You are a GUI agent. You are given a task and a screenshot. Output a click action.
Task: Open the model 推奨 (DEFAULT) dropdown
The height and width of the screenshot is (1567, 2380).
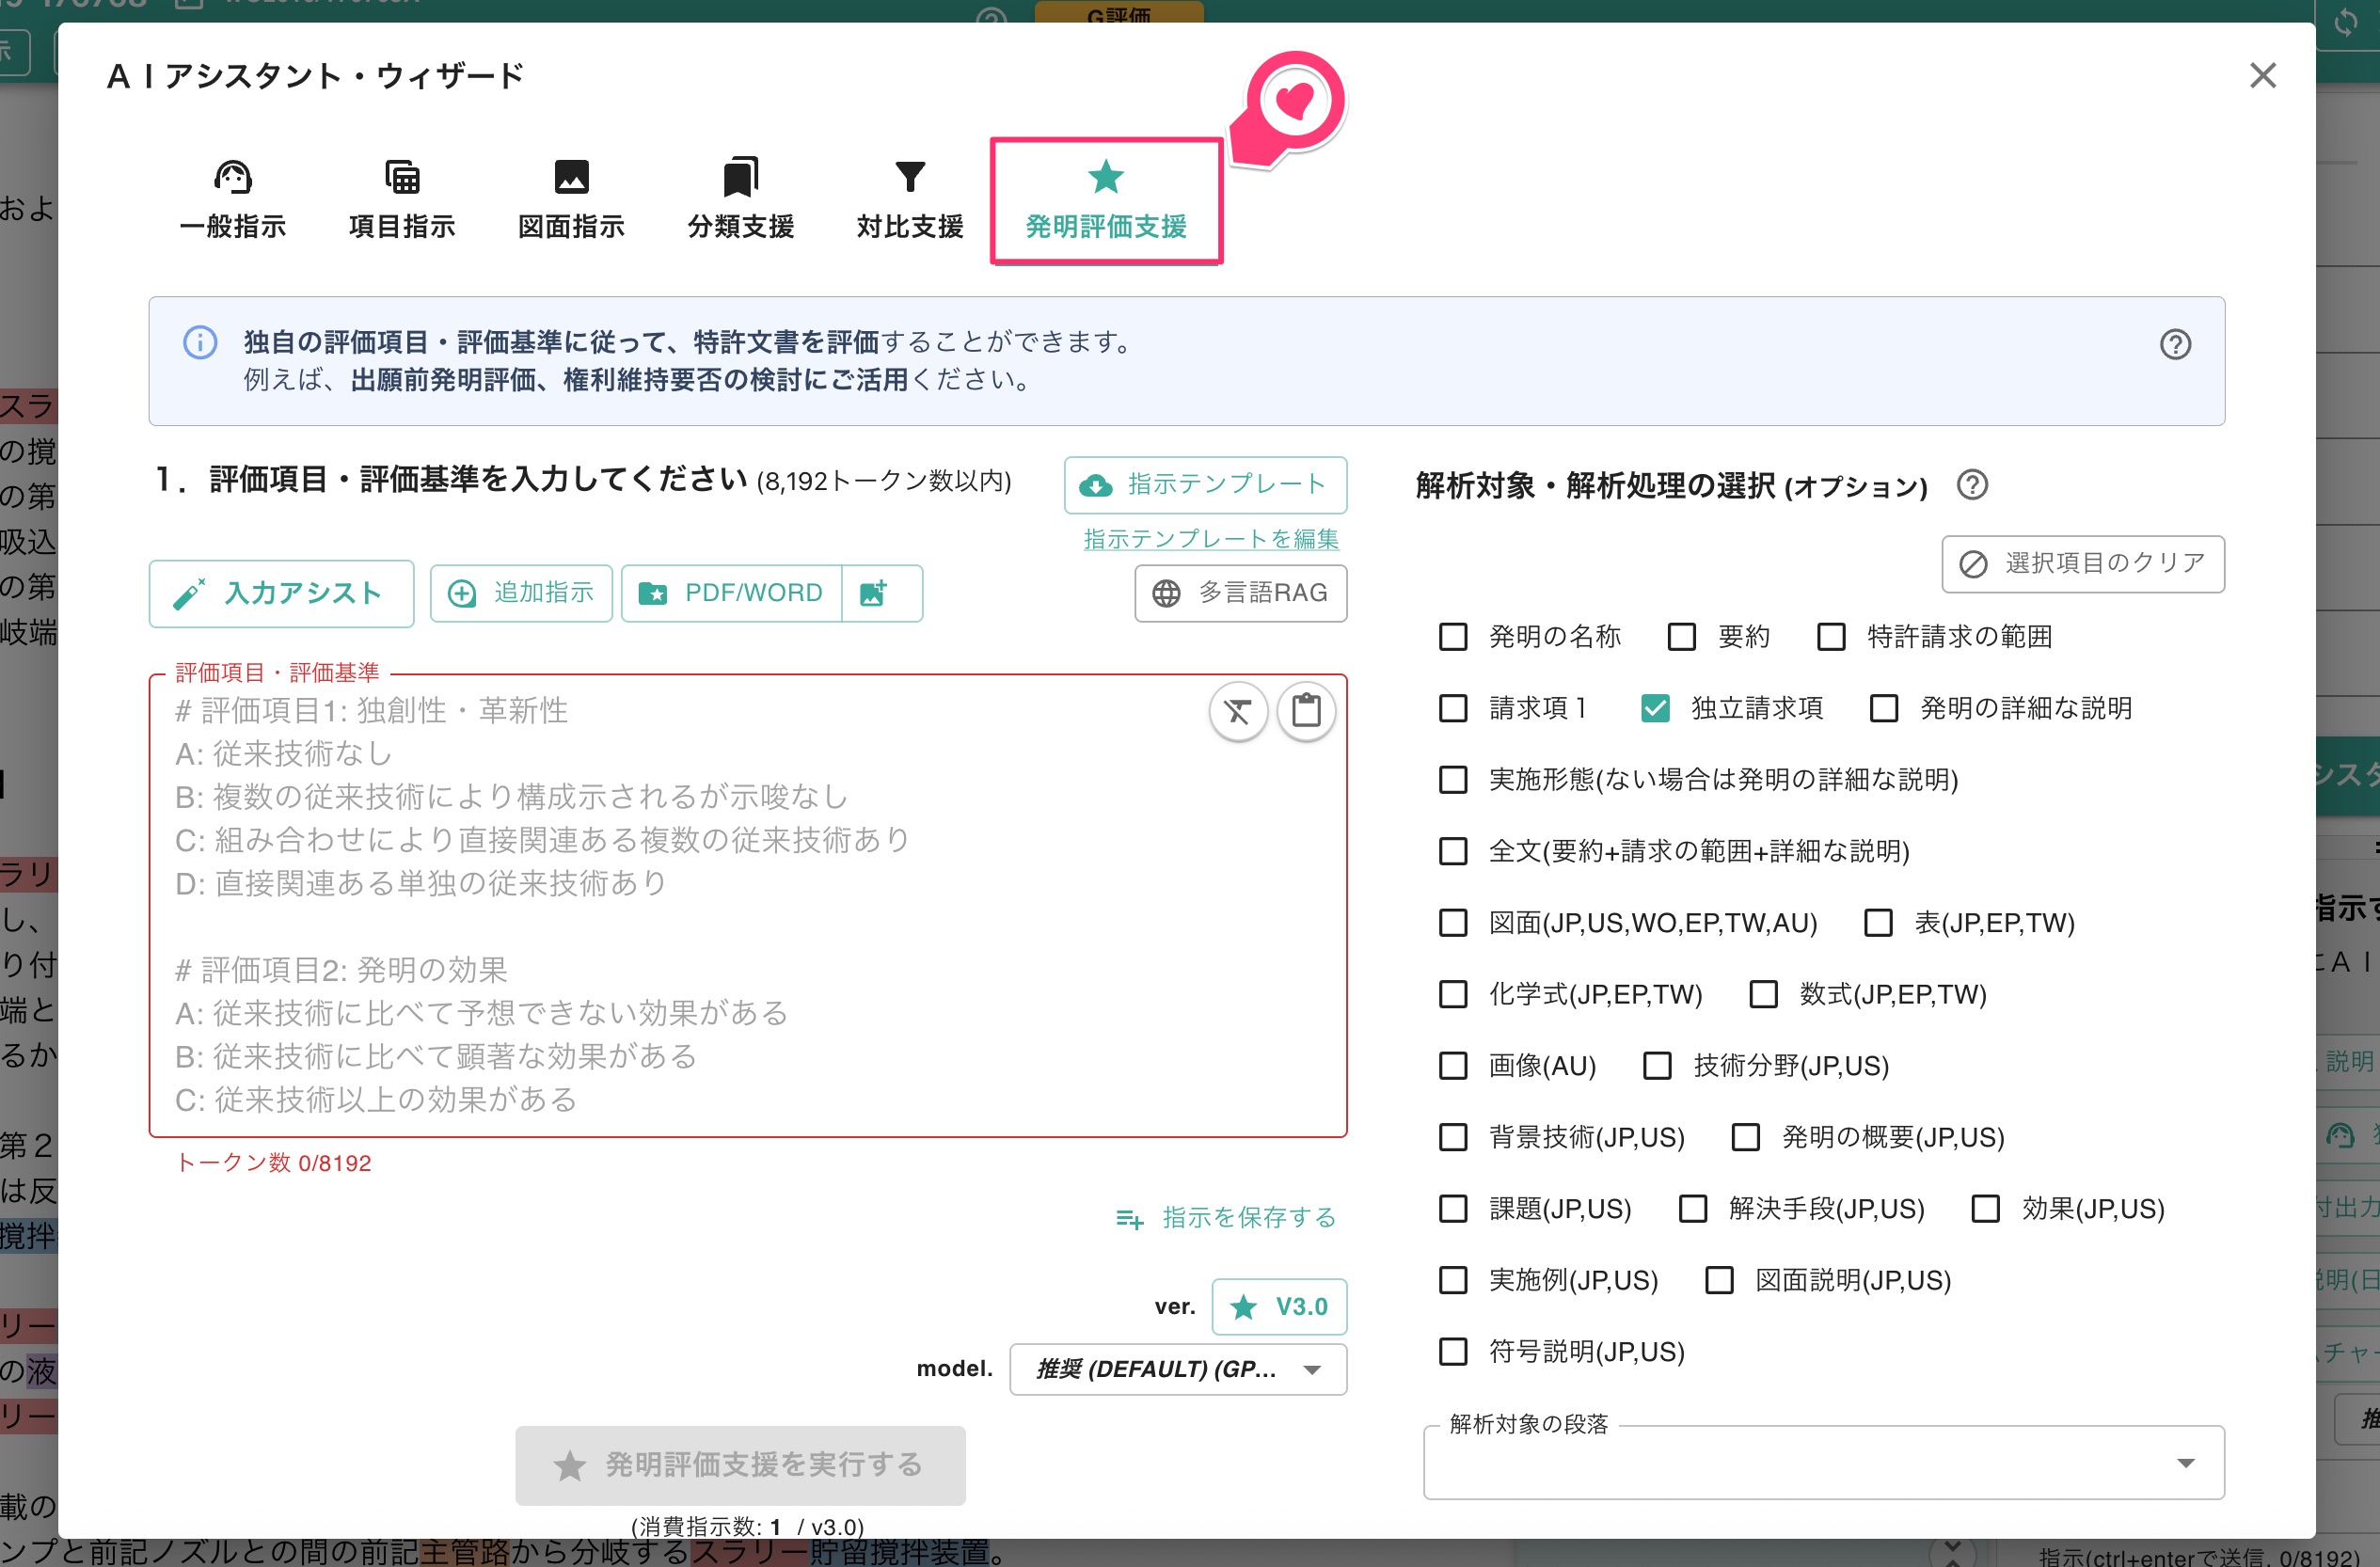[x=1178, y=1369]
